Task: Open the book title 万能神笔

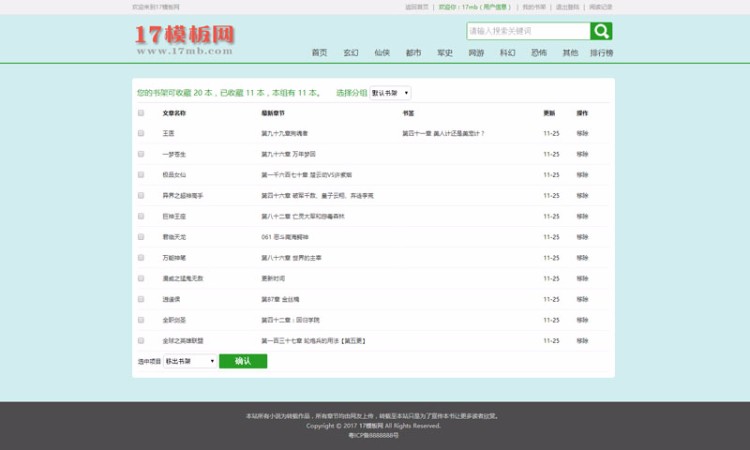Action: [x=174, y=257]
